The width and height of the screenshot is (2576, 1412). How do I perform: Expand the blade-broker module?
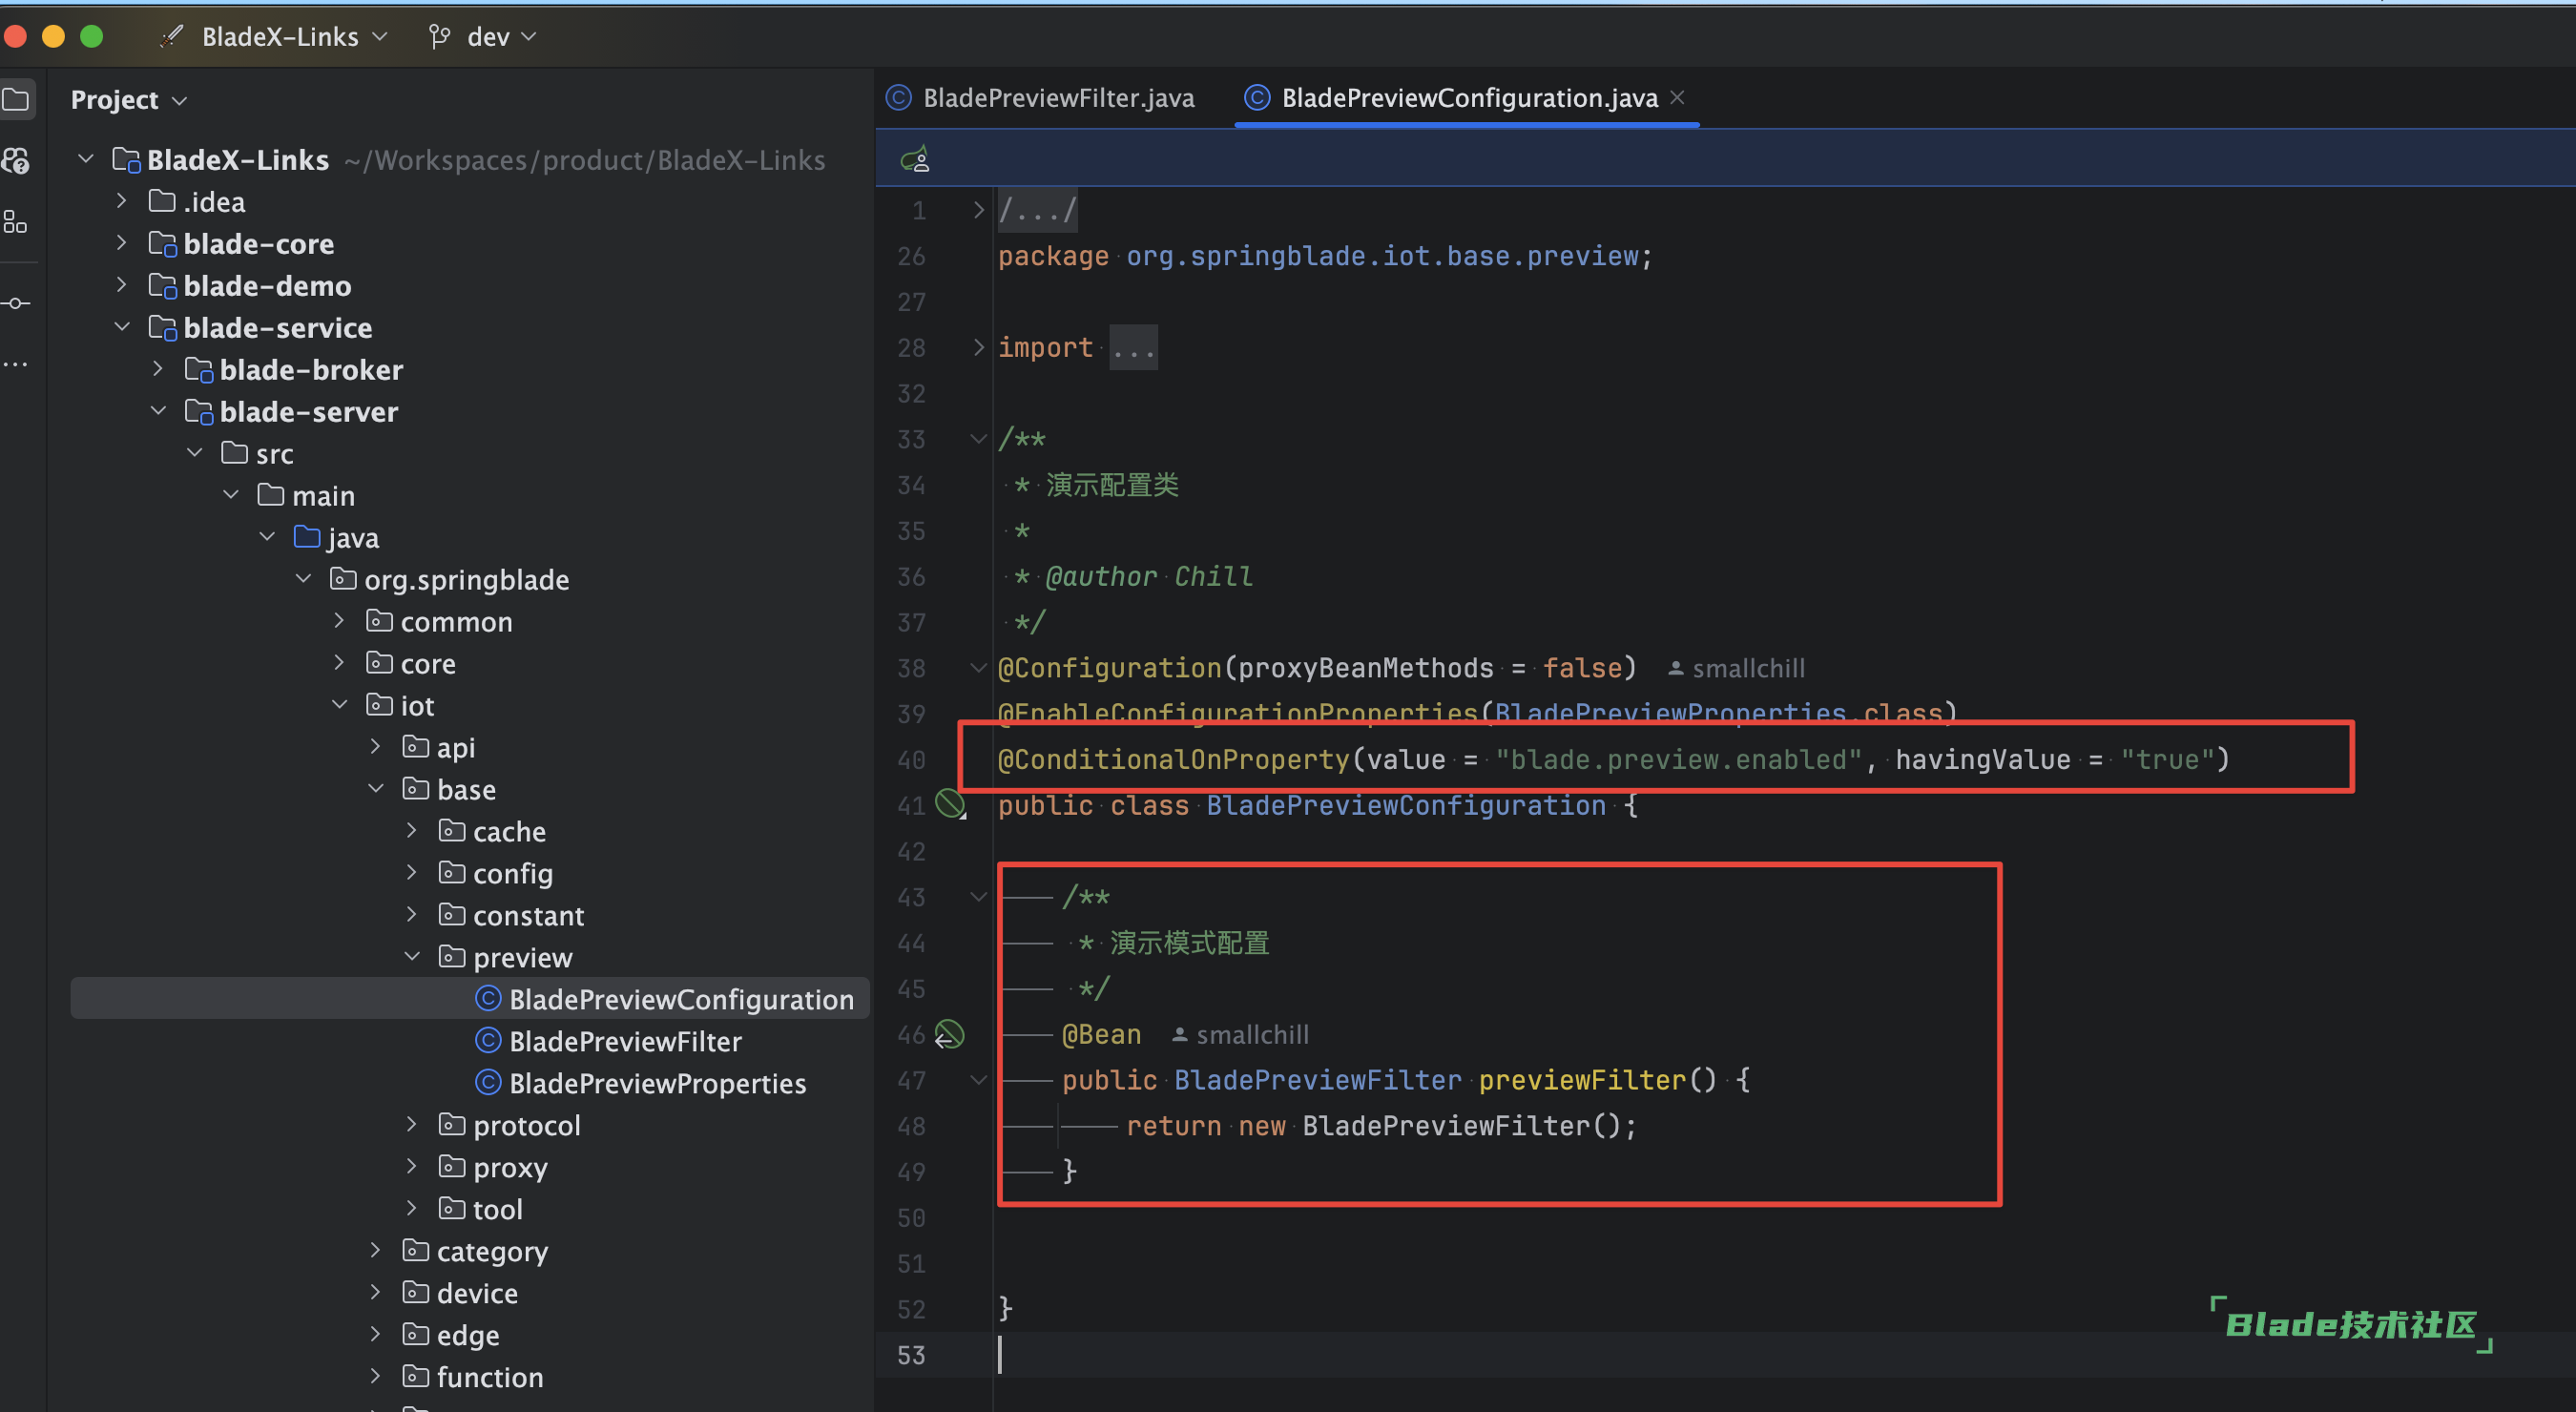[x=158, y=369]
